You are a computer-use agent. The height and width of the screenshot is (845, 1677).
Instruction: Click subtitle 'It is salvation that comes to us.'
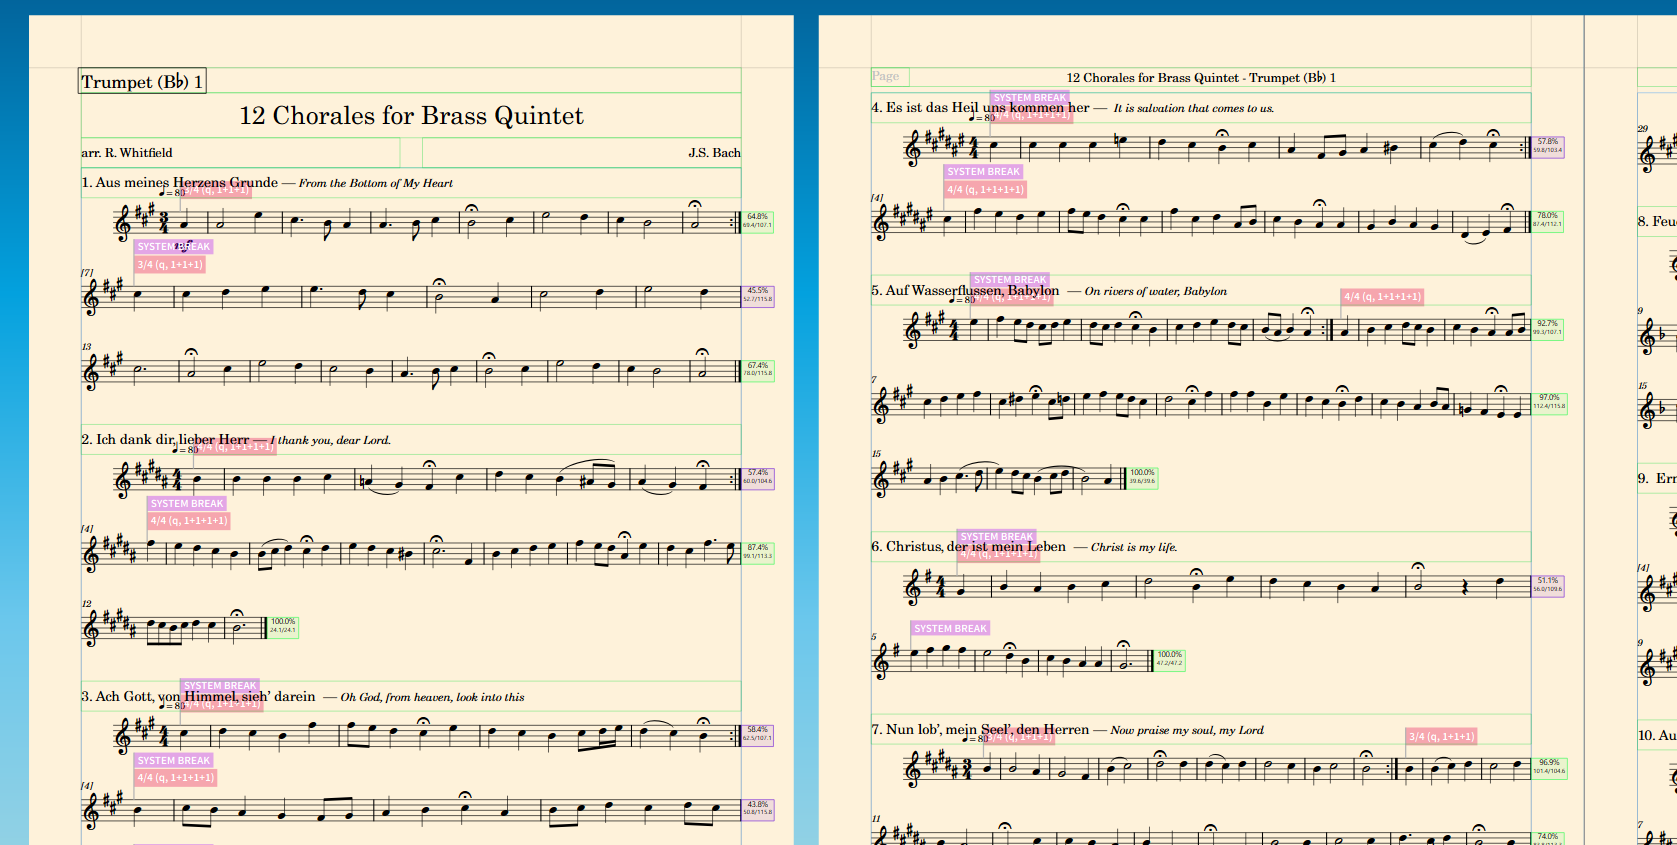[1194, 109]
